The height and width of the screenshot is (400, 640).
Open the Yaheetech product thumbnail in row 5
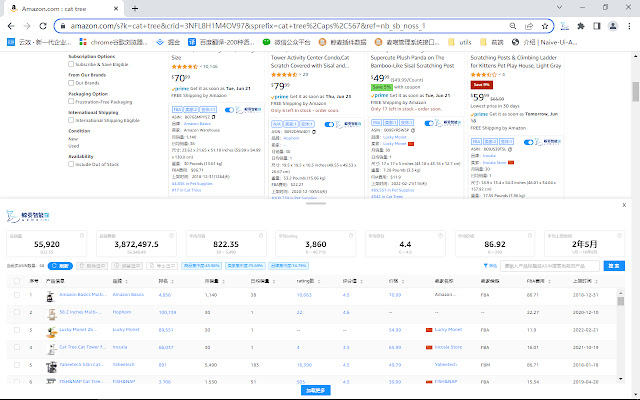51,367
